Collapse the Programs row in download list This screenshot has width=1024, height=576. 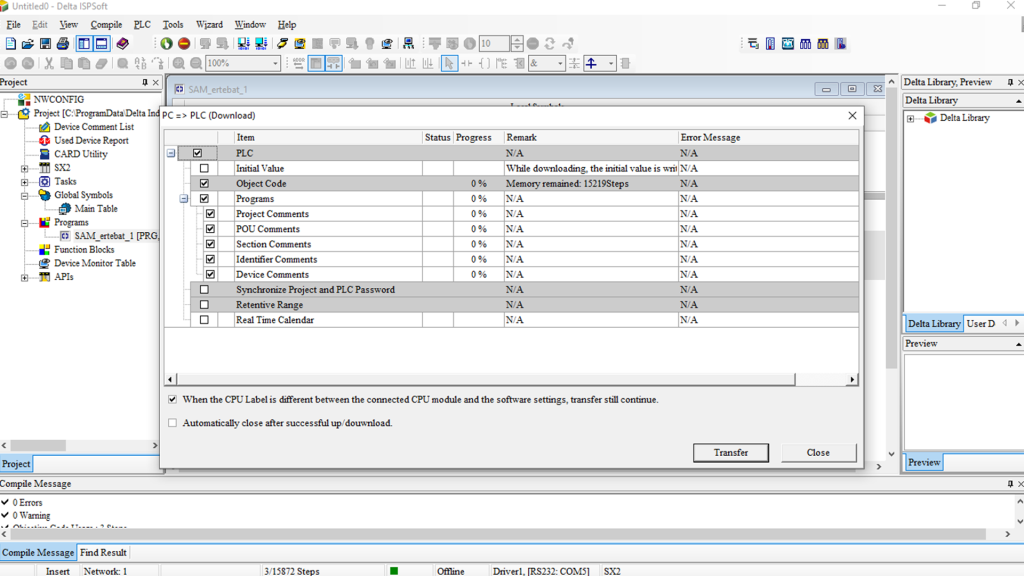click(184, 199)
